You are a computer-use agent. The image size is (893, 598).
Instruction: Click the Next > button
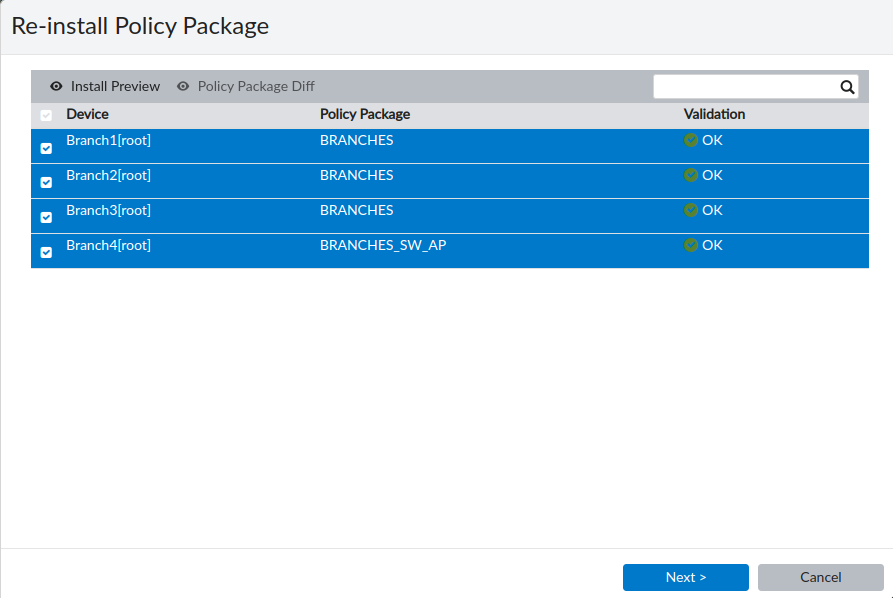[685, 577]
